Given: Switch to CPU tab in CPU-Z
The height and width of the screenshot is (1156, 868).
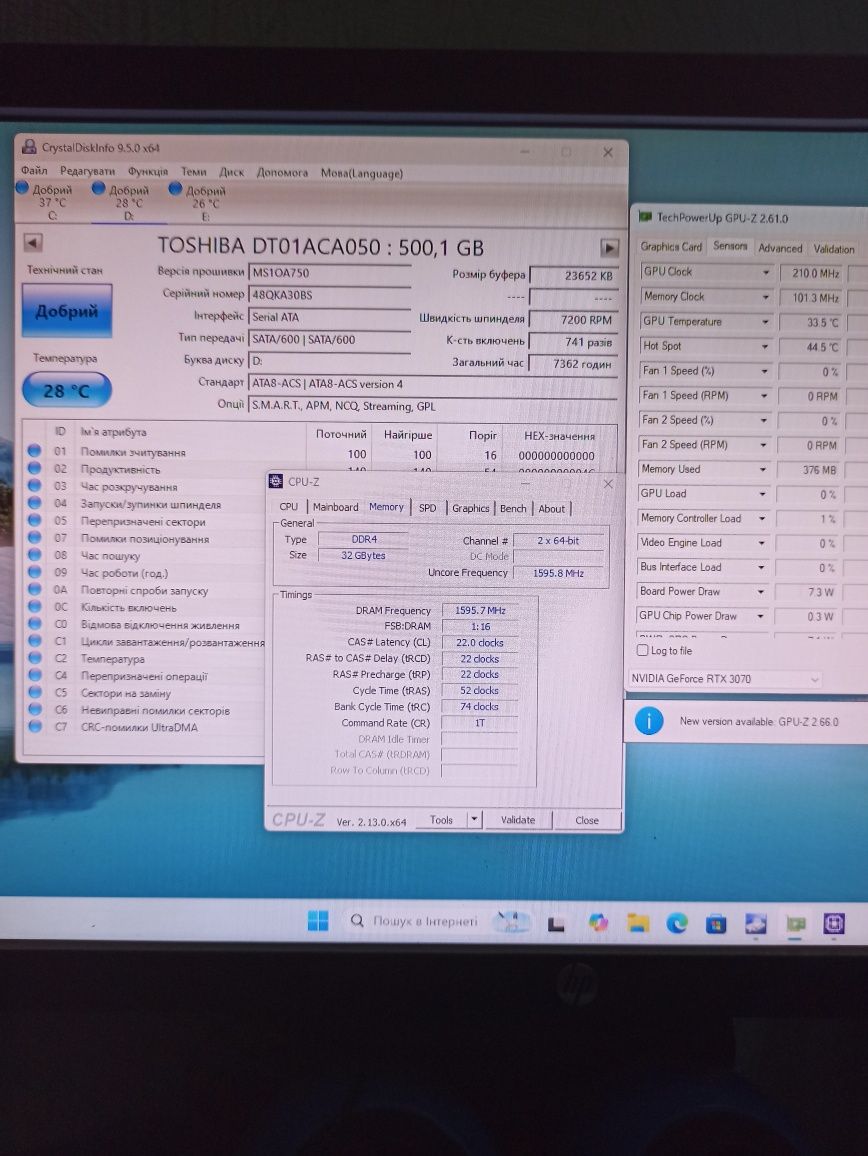Looking at the screenshot, I should [288, 506].
